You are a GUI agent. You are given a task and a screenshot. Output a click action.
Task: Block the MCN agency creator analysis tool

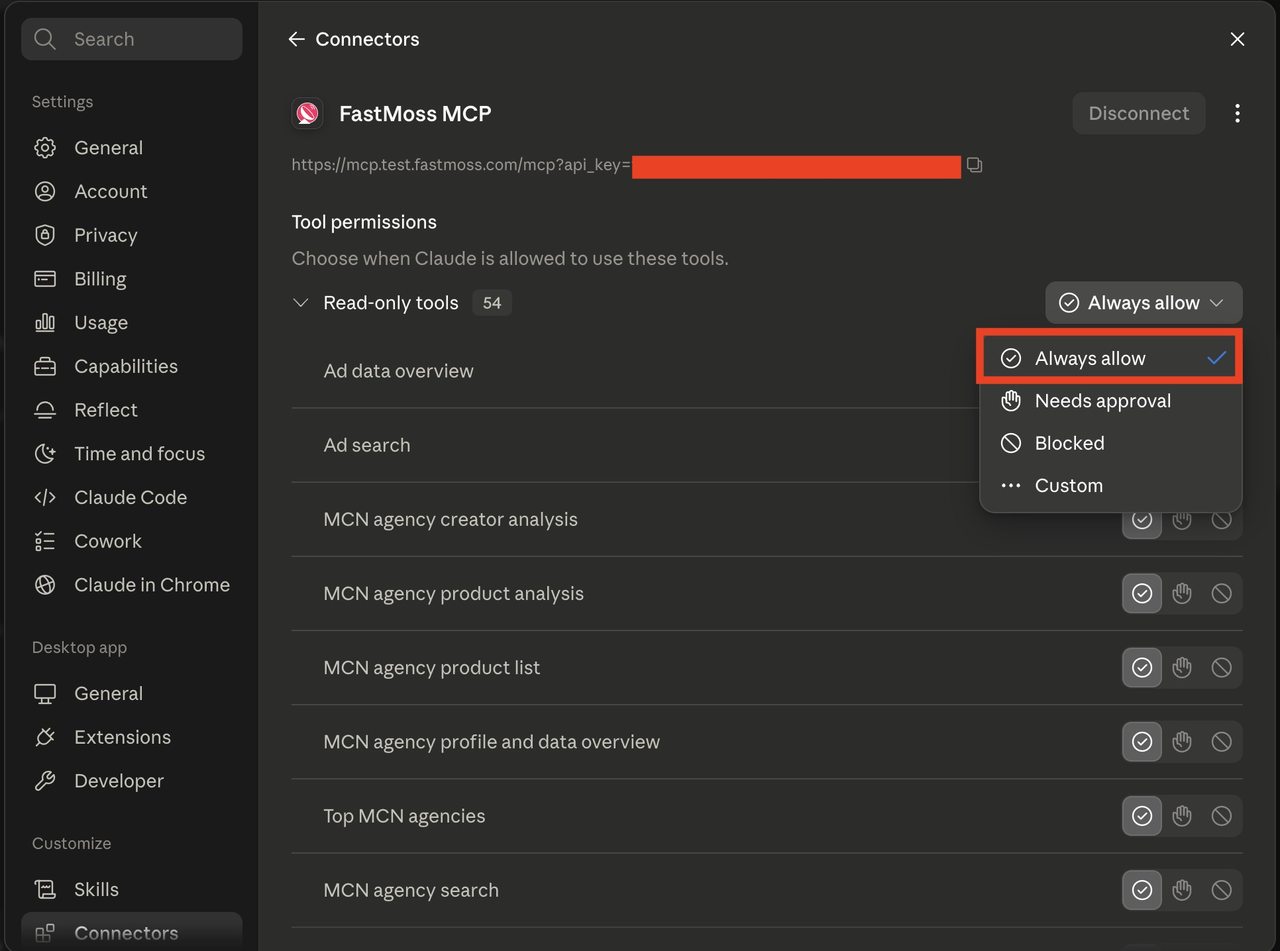point(1221,520)
